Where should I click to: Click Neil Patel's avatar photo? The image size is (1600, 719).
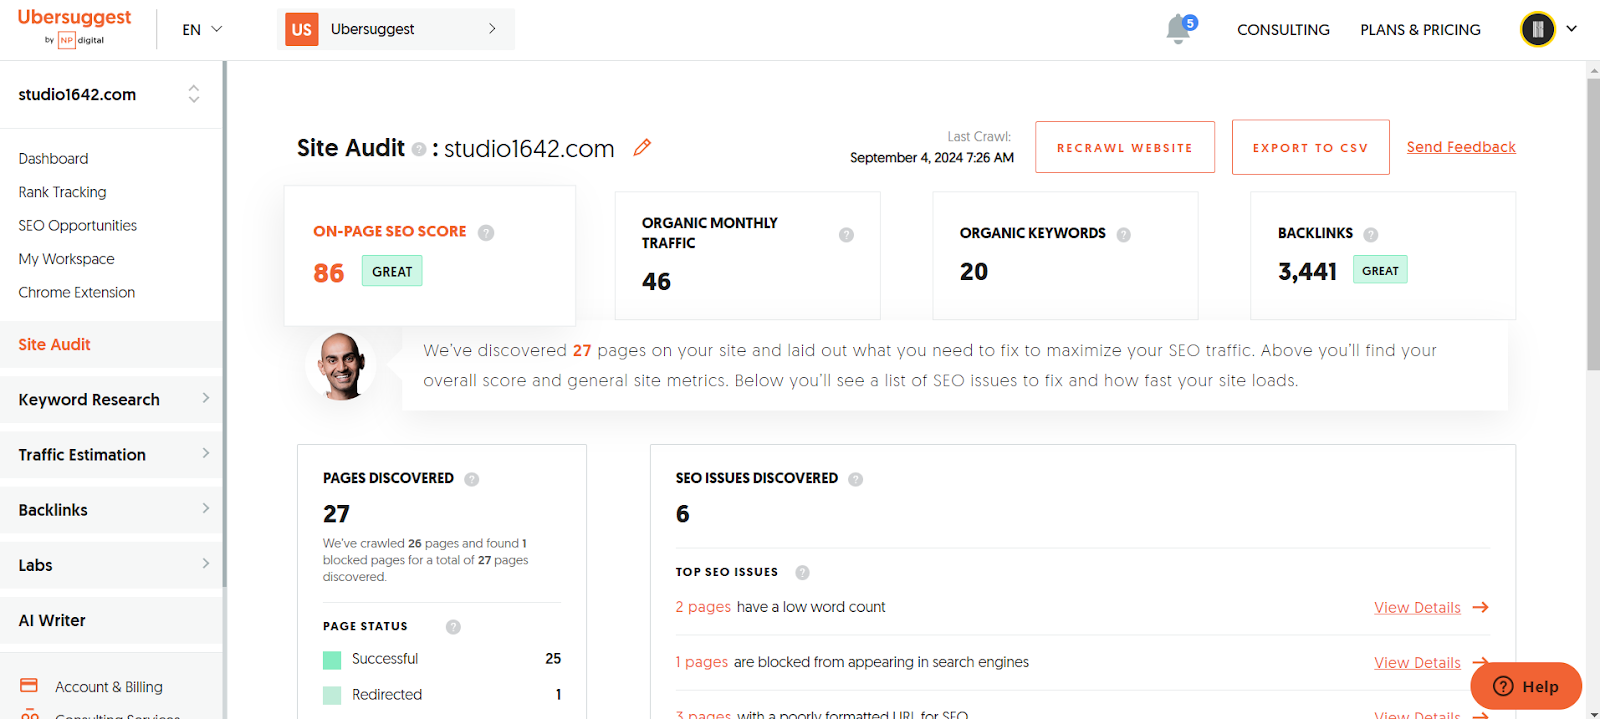(341, 366)
